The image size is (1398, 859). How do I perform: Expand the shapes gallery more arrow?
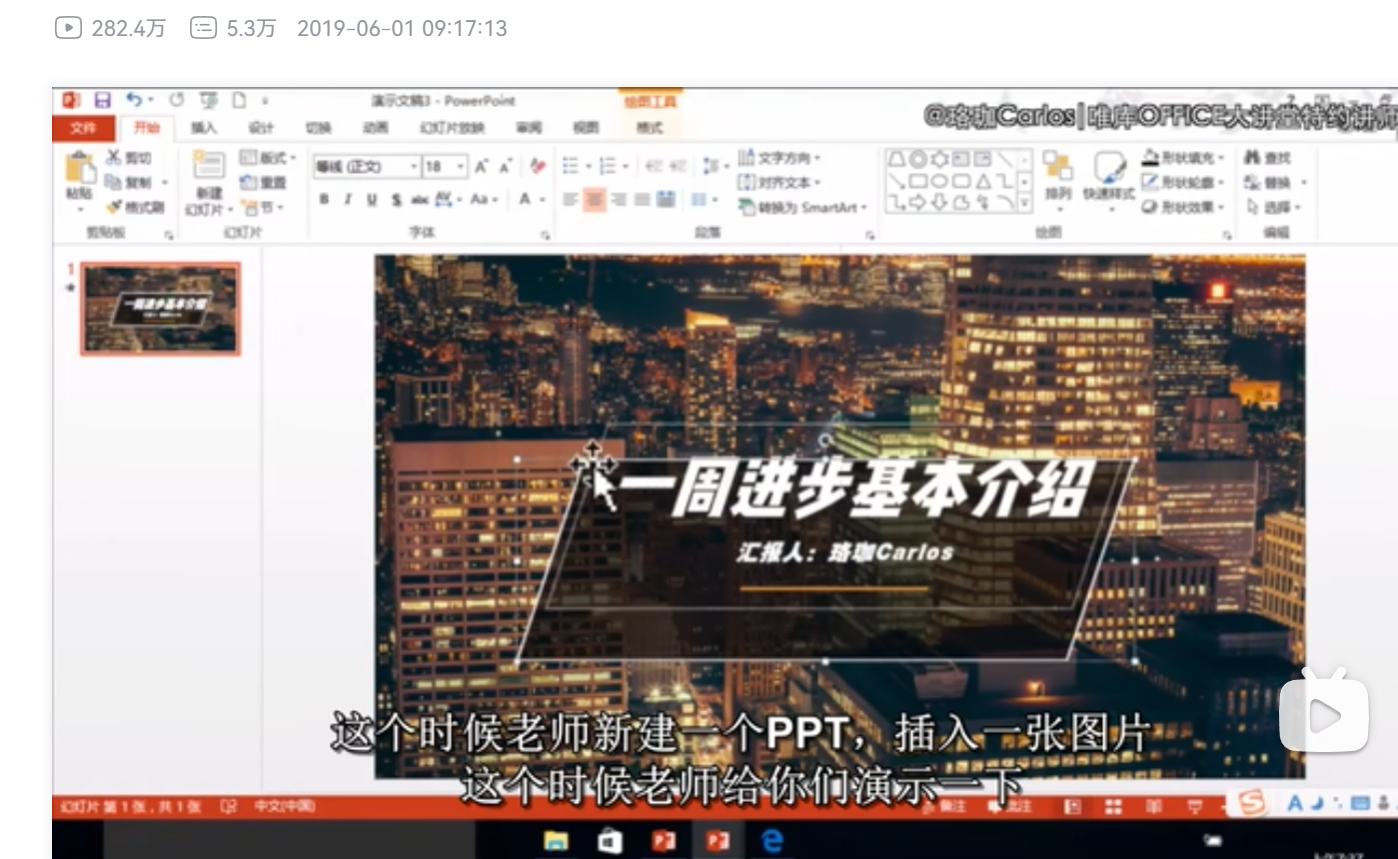point(1025,203)
